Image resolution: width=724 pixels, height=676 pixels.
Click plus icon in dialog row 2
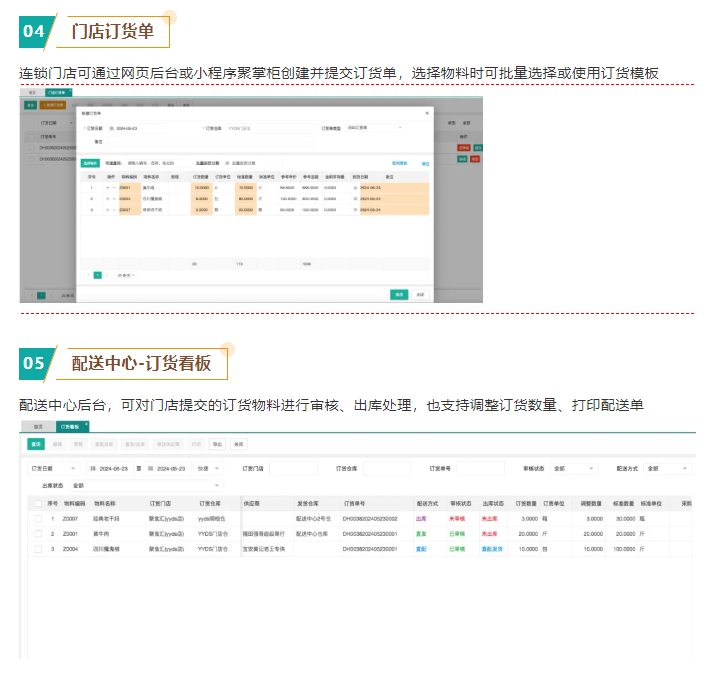point(108,199)
